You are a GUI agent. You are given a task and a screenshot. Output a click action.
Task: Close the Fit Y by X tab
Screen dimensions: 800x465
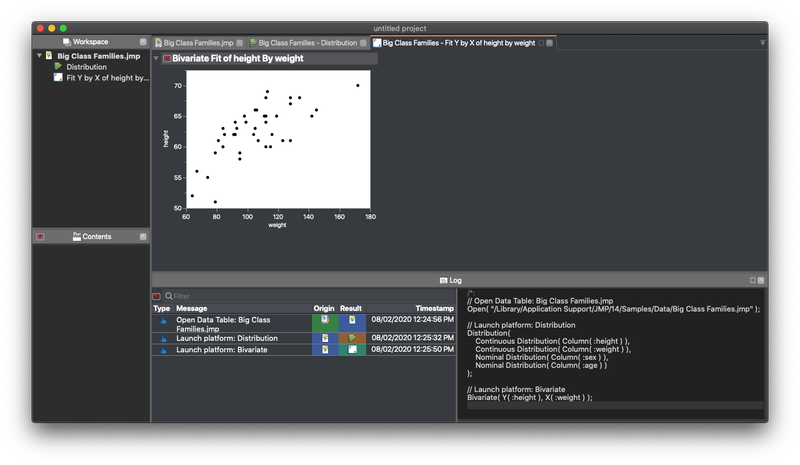point(549,43)
